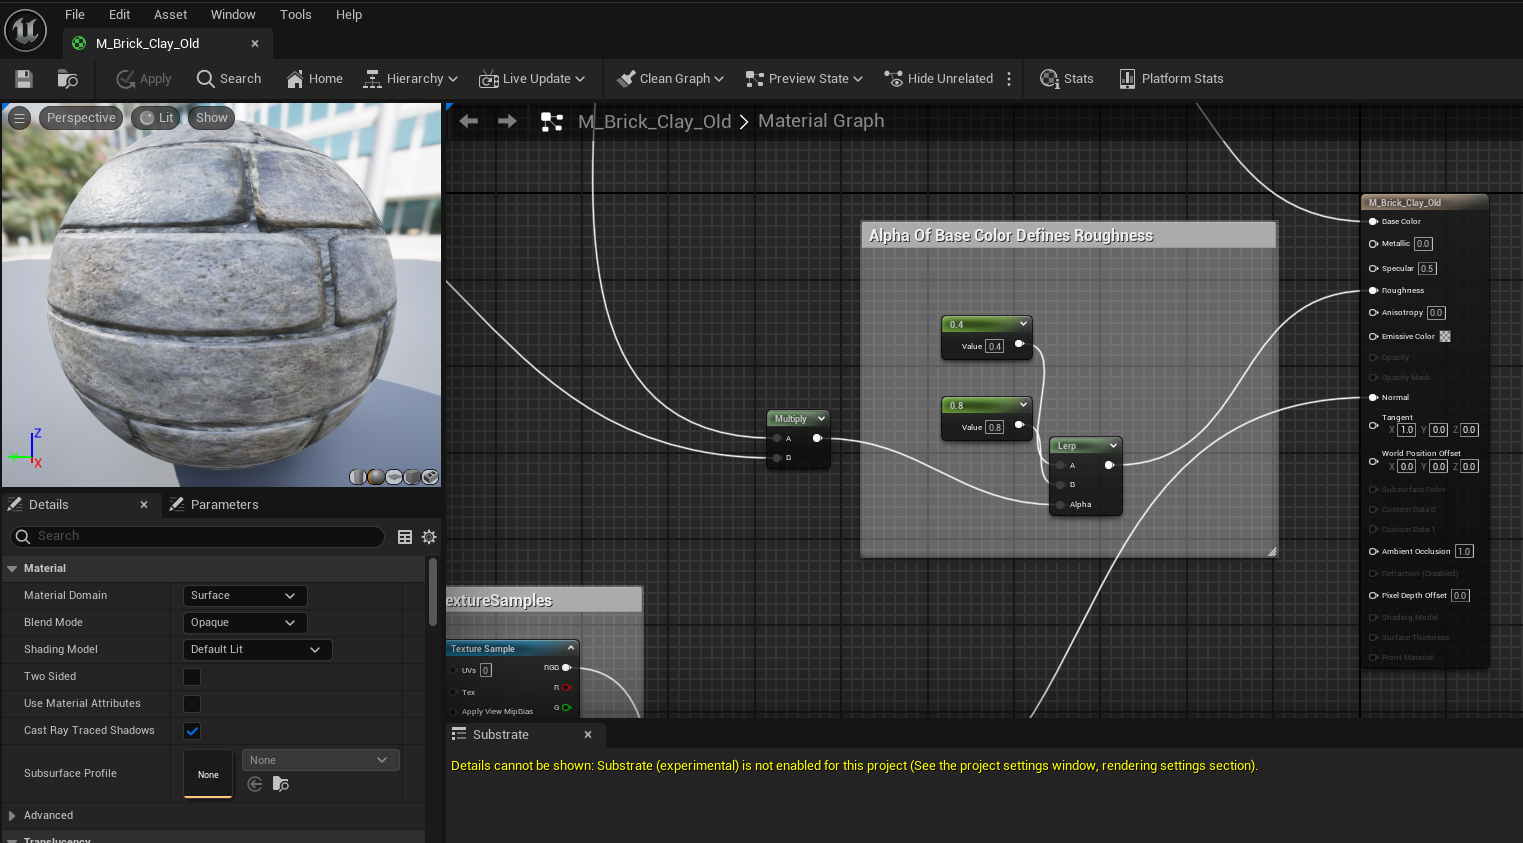Viewport: 1523px width, 843px height.
Task: Apply material changes
Action: (x=144, y=79)
